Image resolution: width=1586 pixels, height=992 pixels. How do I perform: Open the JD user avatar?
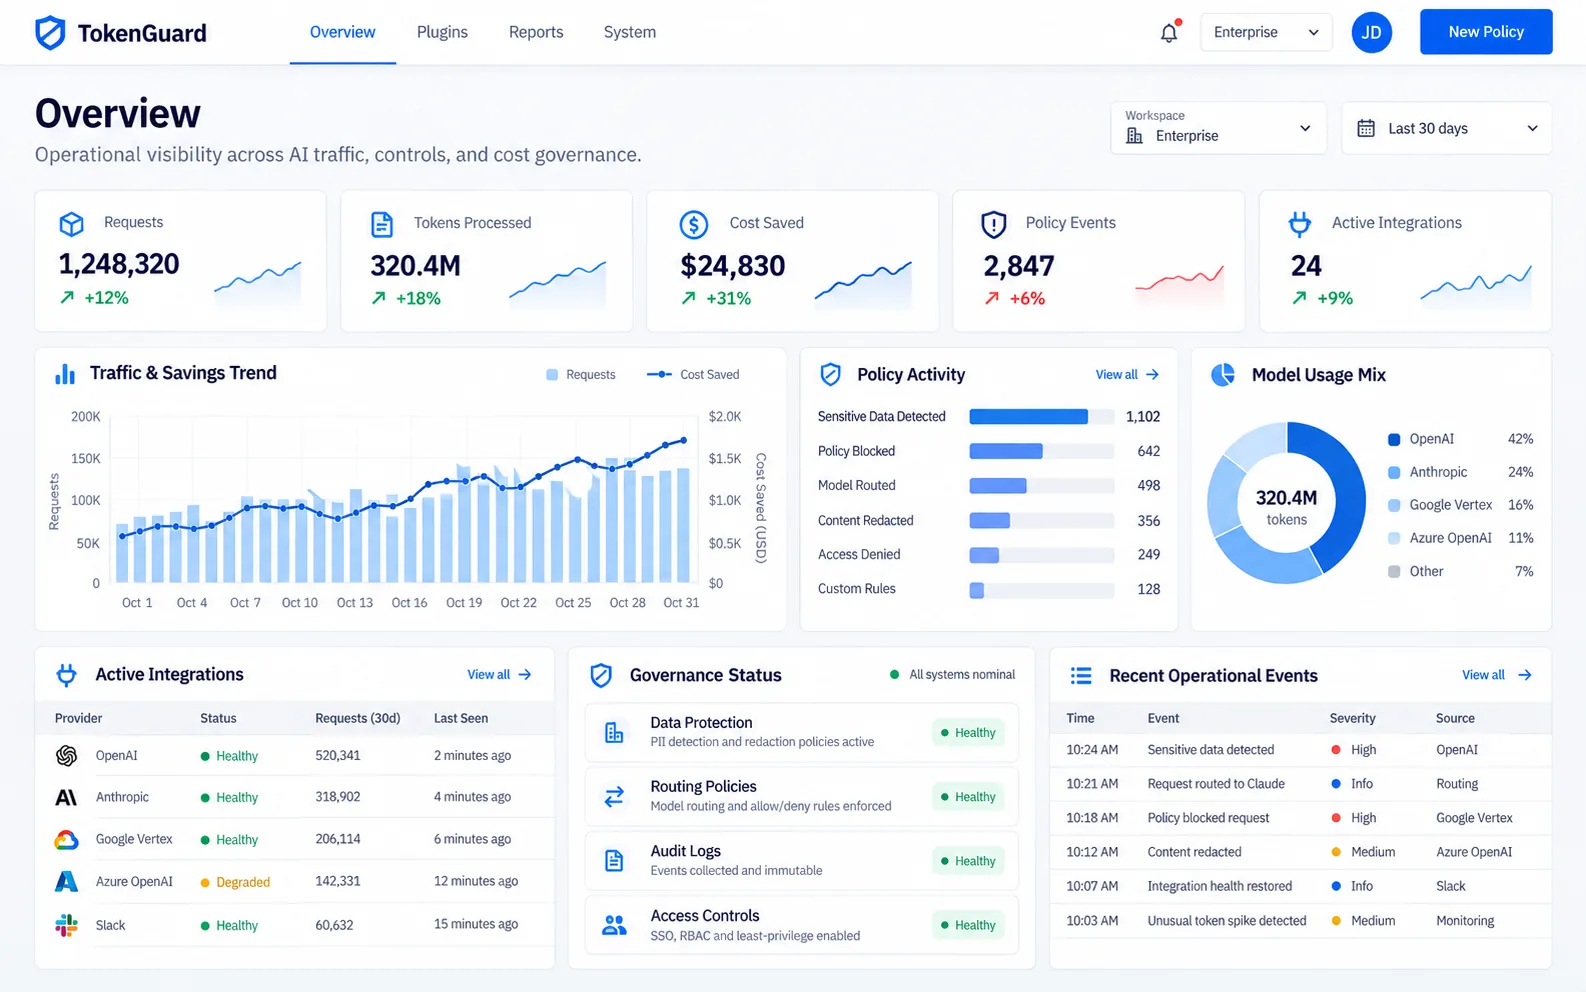pos(1371,32)
